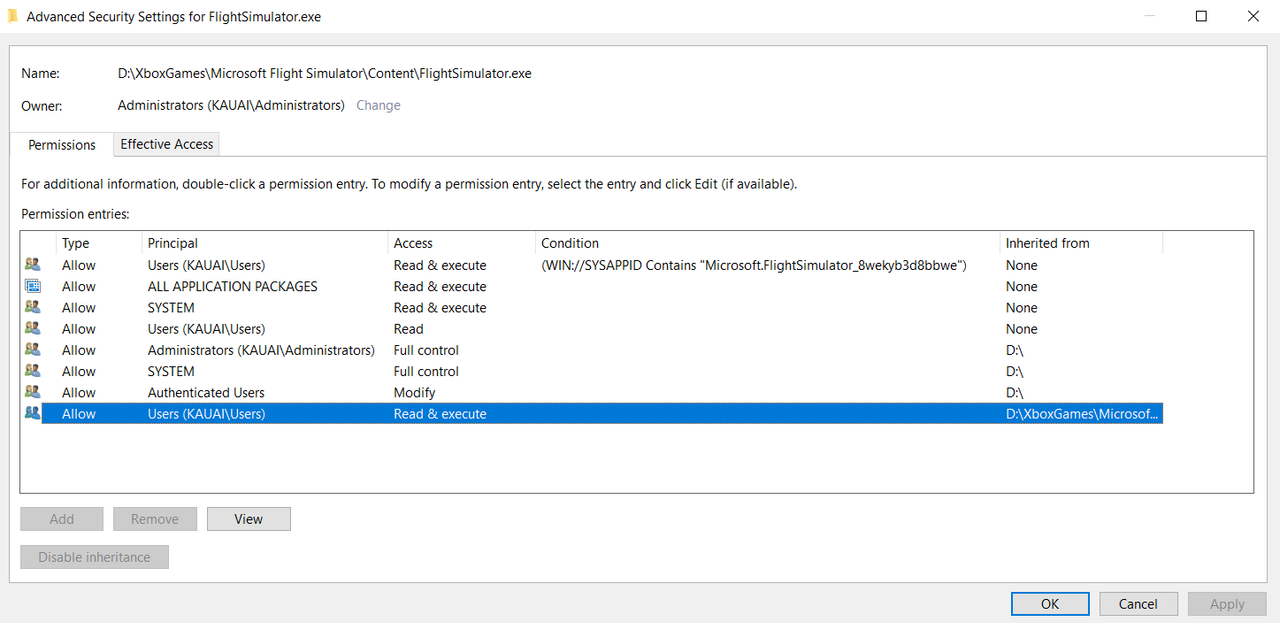The image size is (1280, 623).
Task: Click the Cancel button
Action: (x=1138, y=604)
